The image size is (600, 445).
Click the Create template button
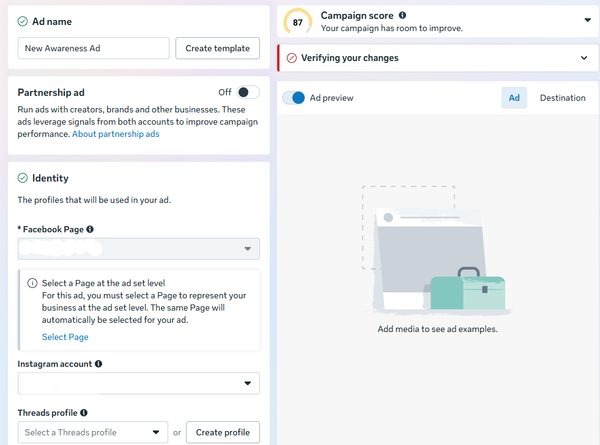tap(218, 48)
